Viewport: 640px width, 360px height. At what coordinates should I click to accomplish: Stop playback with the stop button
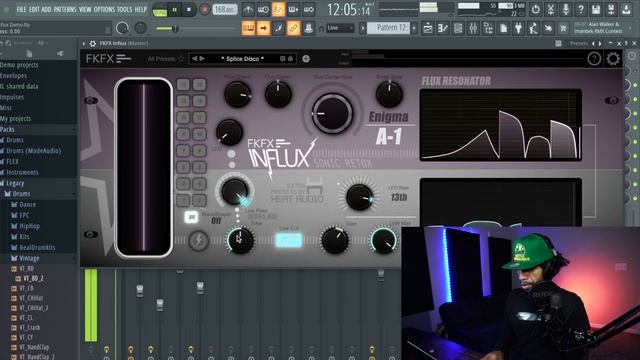(189, 9)
